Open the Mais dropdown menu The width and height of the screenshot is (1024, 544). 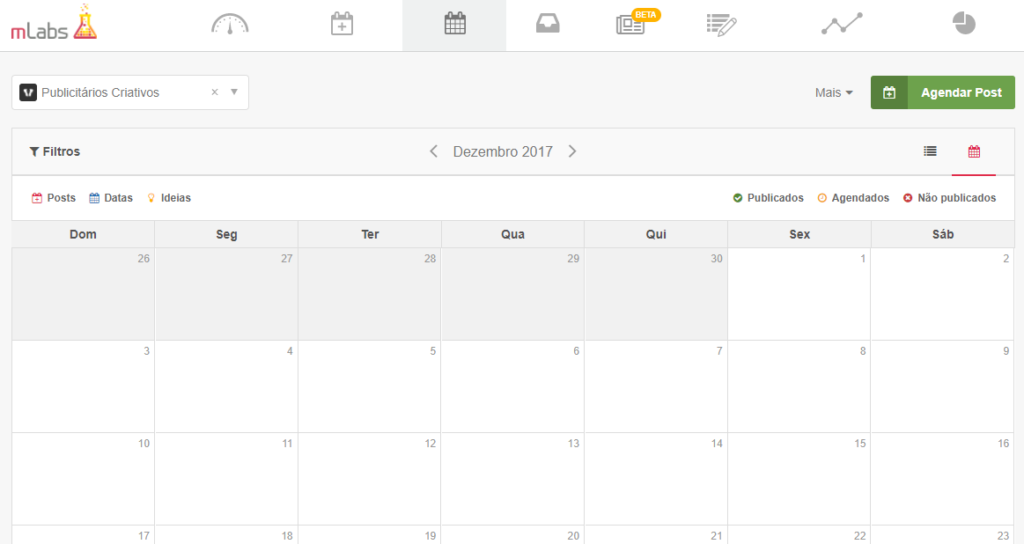click(x=834, y=93)
